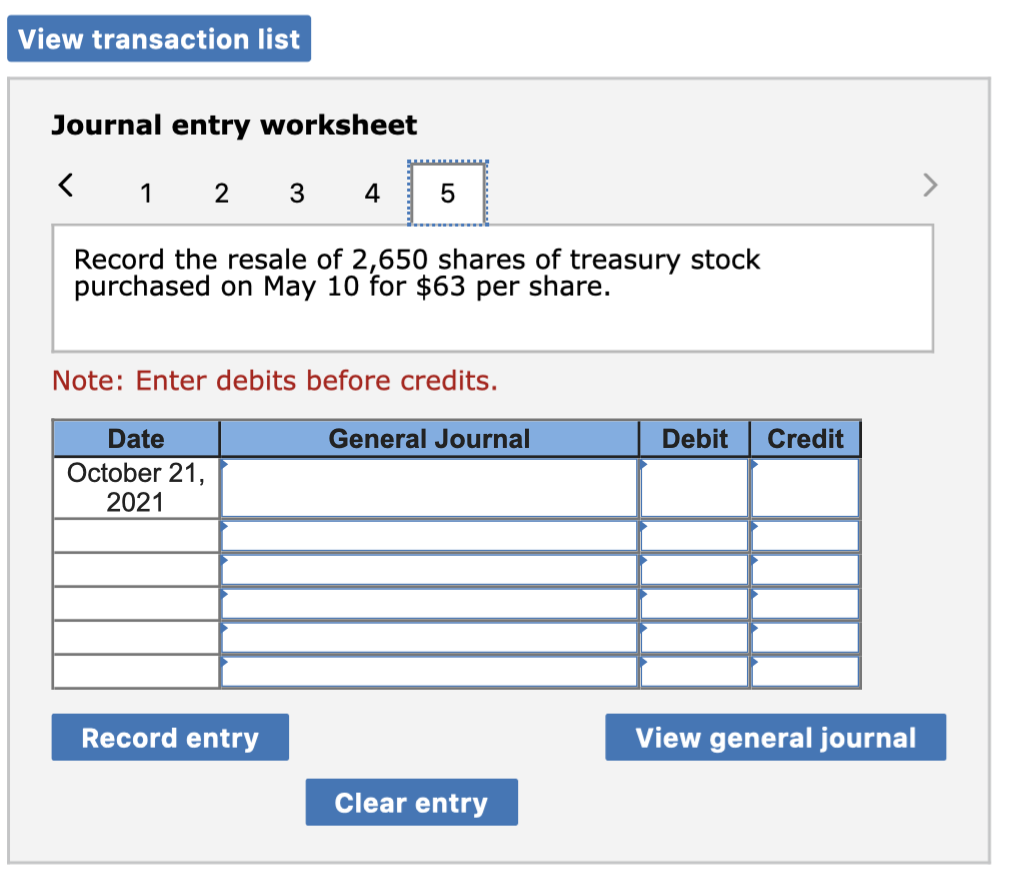Select transaction tab 4
The width and height of the screenshot is (1012, 874).
pyautogui.click(x=371, y=193)
